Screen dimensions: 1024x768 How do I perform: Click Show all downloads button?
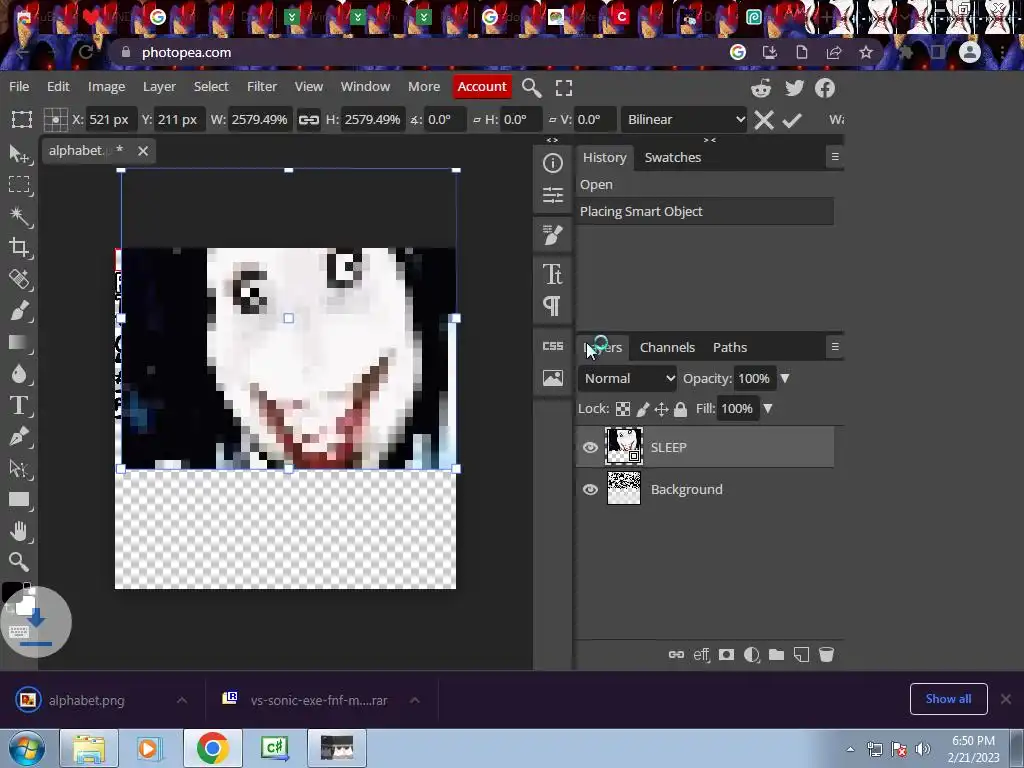[948, 699]
